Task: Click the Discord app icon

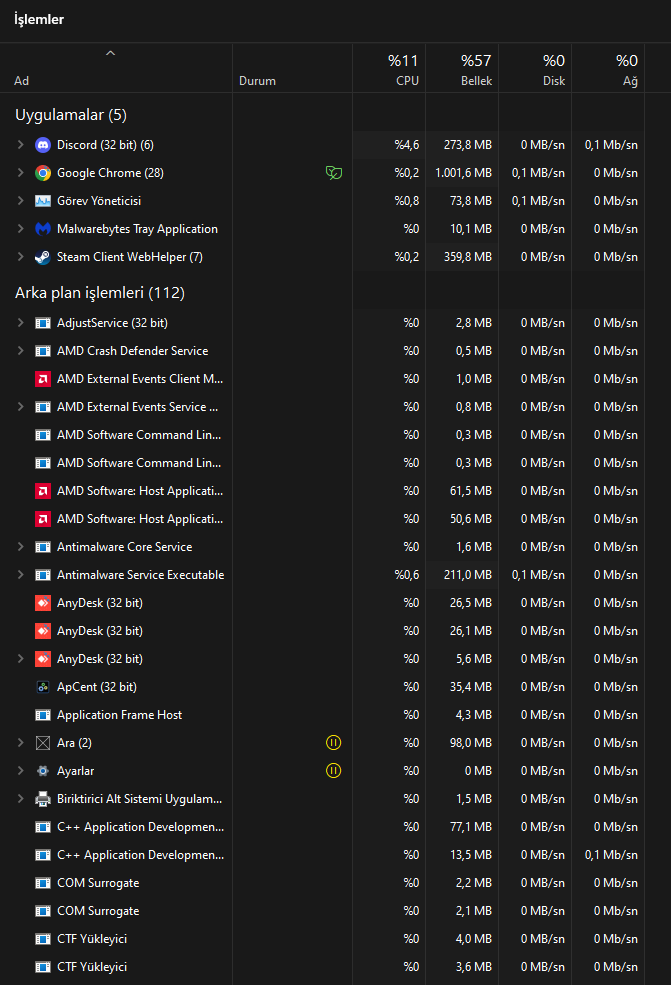Action: click(x=43, y=145)
